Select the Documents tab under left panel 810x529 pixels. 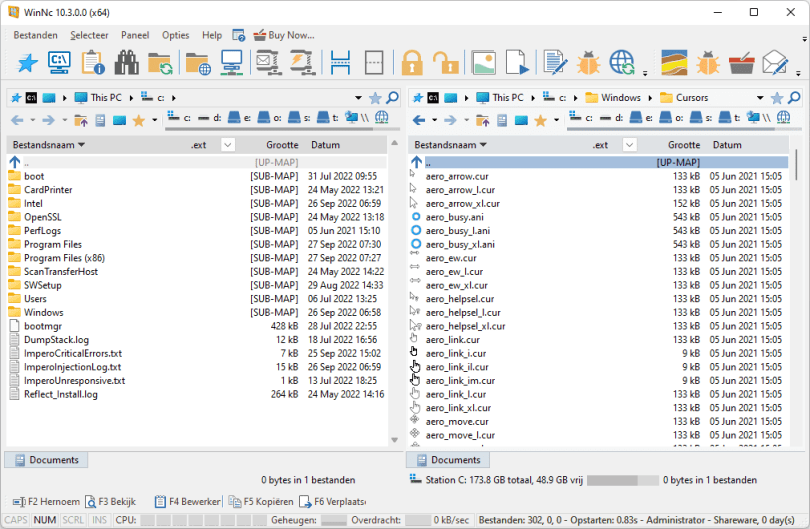pyautogui.click(x=46, y=460)
